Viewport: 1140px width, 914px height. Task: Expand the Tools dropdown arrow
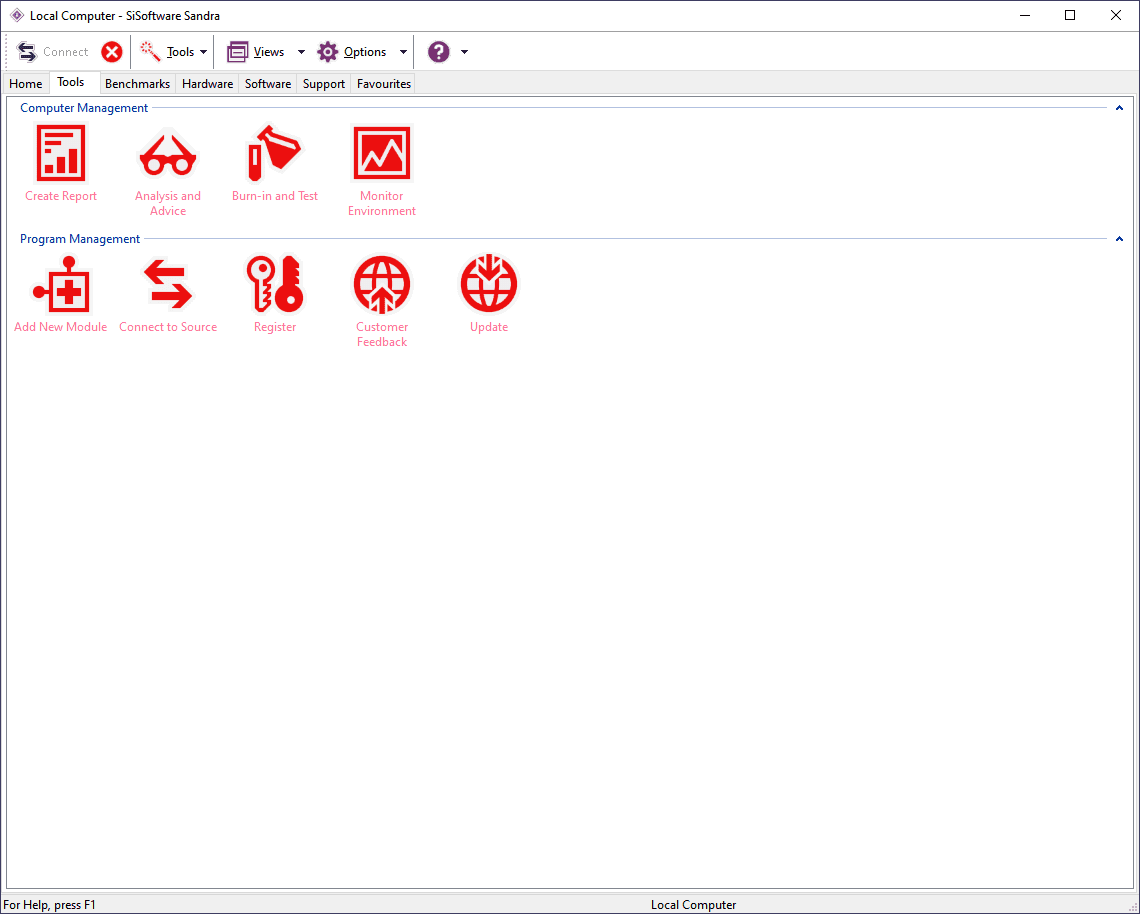point(204,52)
